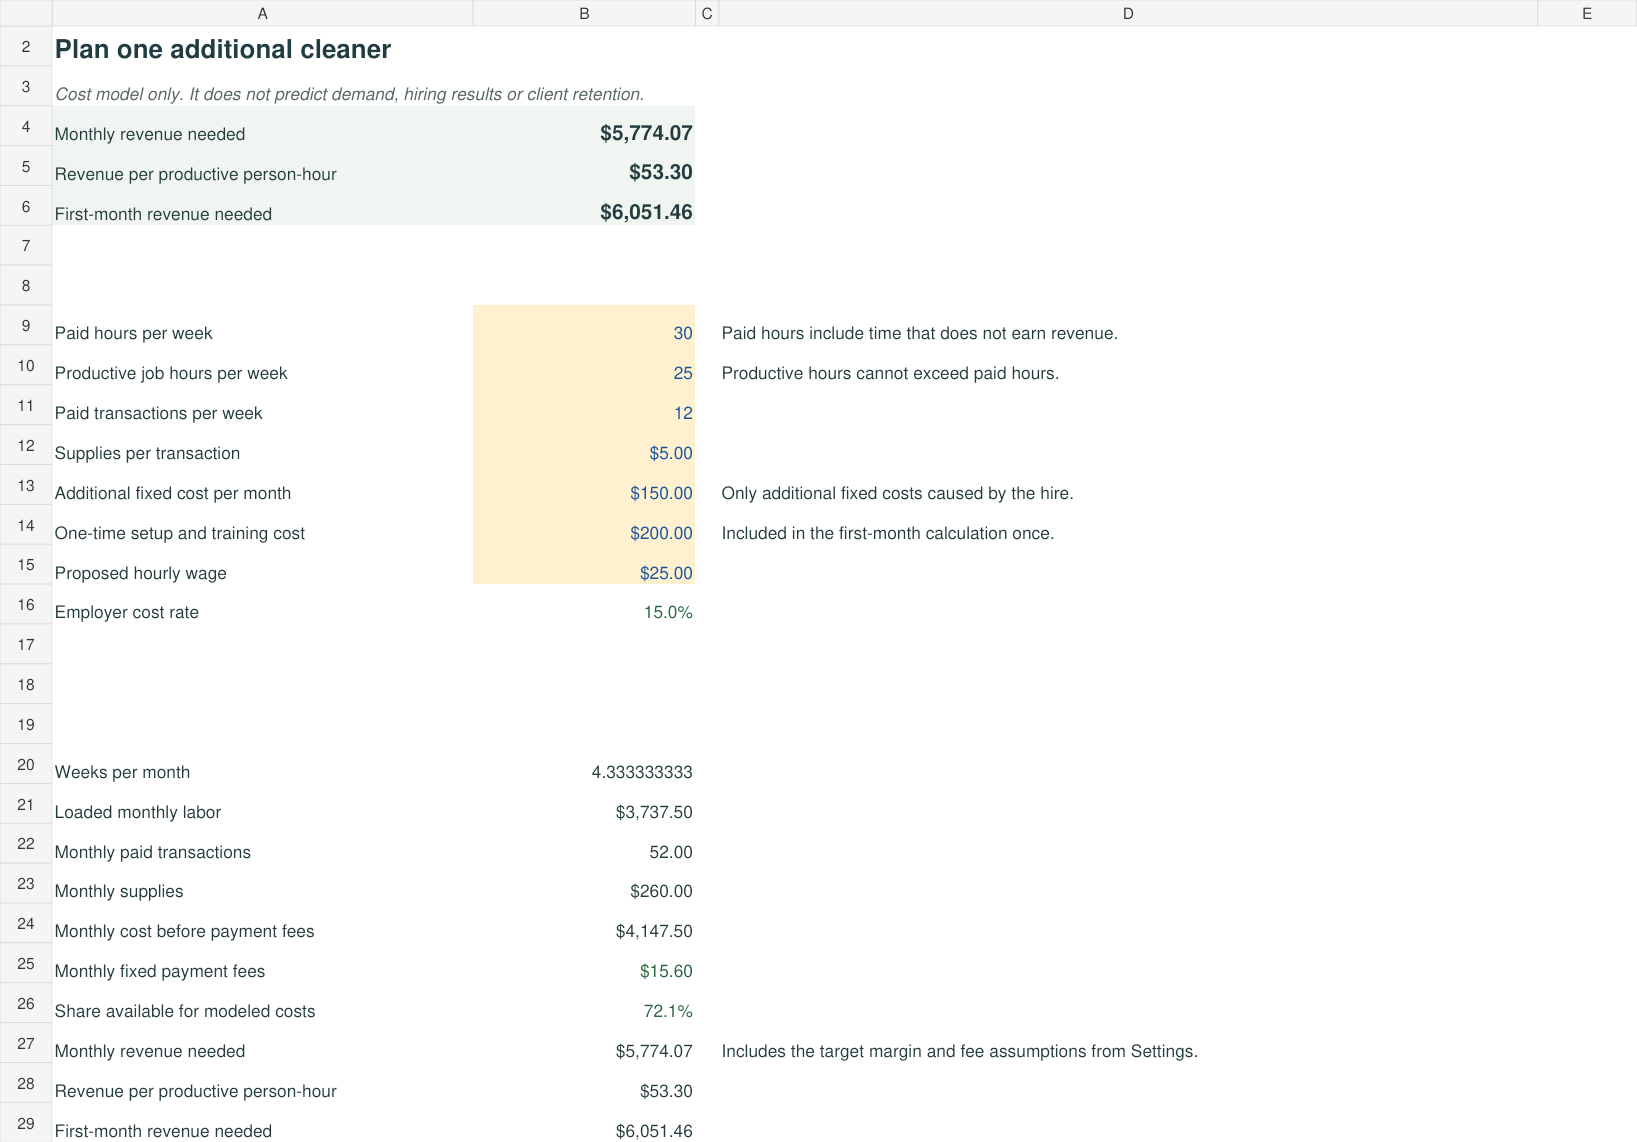Image resolution: width=1637 pixels, height=1142 pixels.
Task: Click the column D header
Action: coord(1128,13)
